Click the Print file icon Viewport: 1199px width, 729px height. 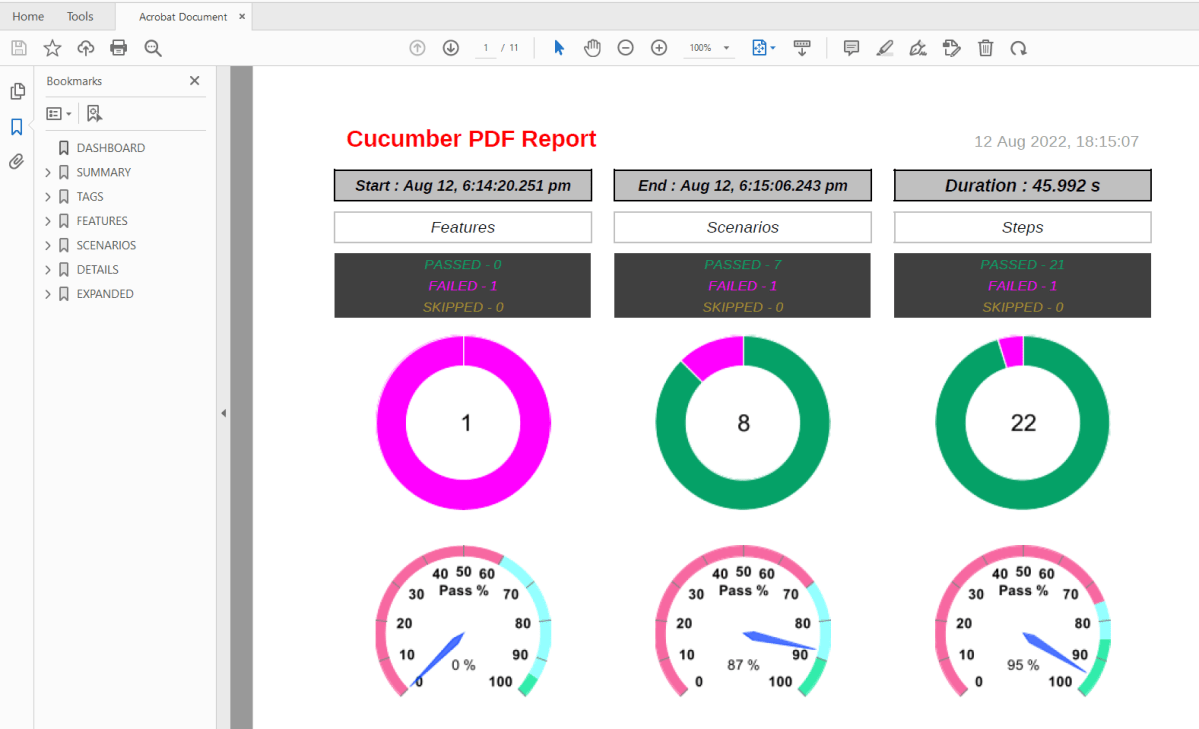[119, 48]
